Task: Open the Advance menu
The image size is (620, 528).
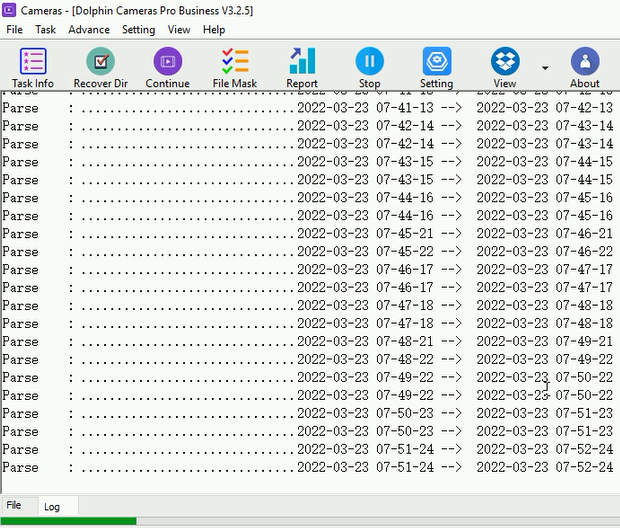Action: [89, 30]
